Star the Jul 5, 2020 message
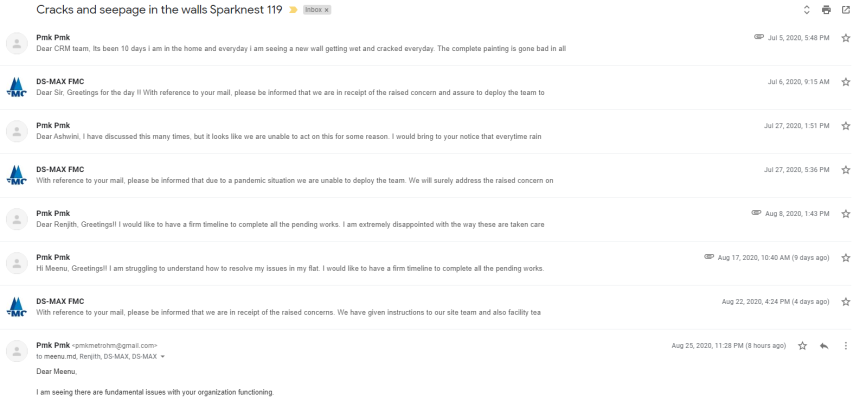The width and height of the screenshot is (860, 400). 846,38
